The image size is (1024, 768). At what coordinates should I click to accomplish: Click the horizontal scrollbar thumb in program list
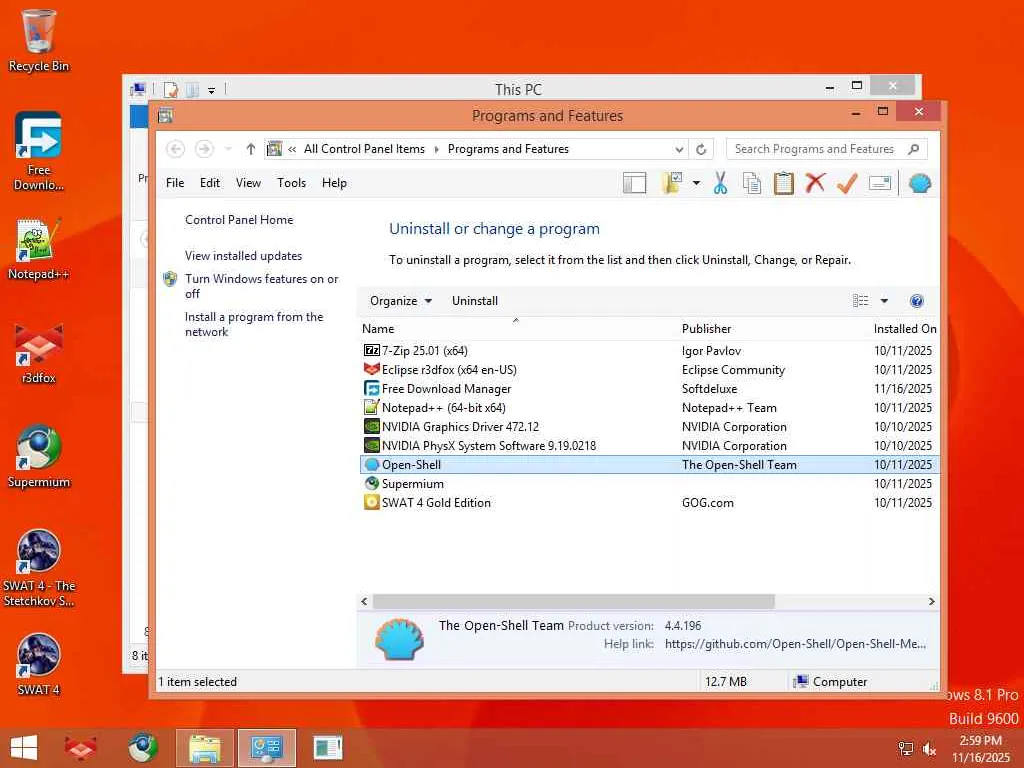(x=573, y=601)
